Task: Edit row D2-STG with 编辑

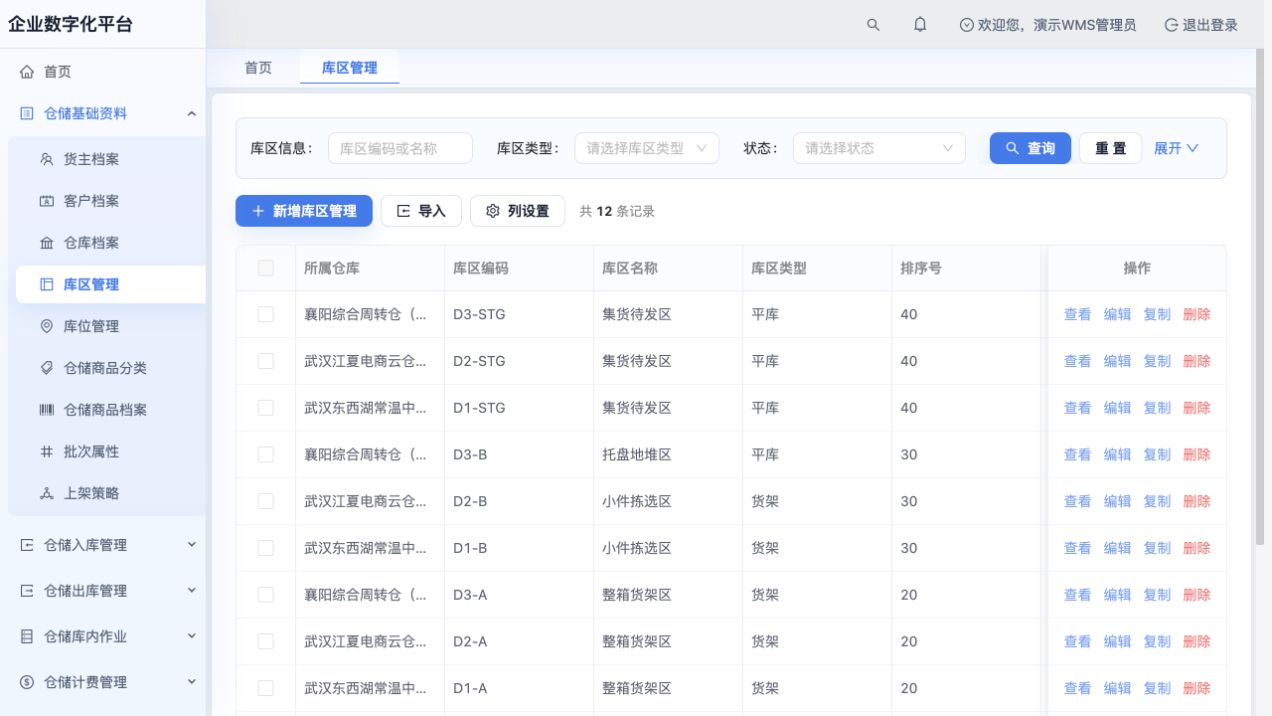Action: [1117, 361]
